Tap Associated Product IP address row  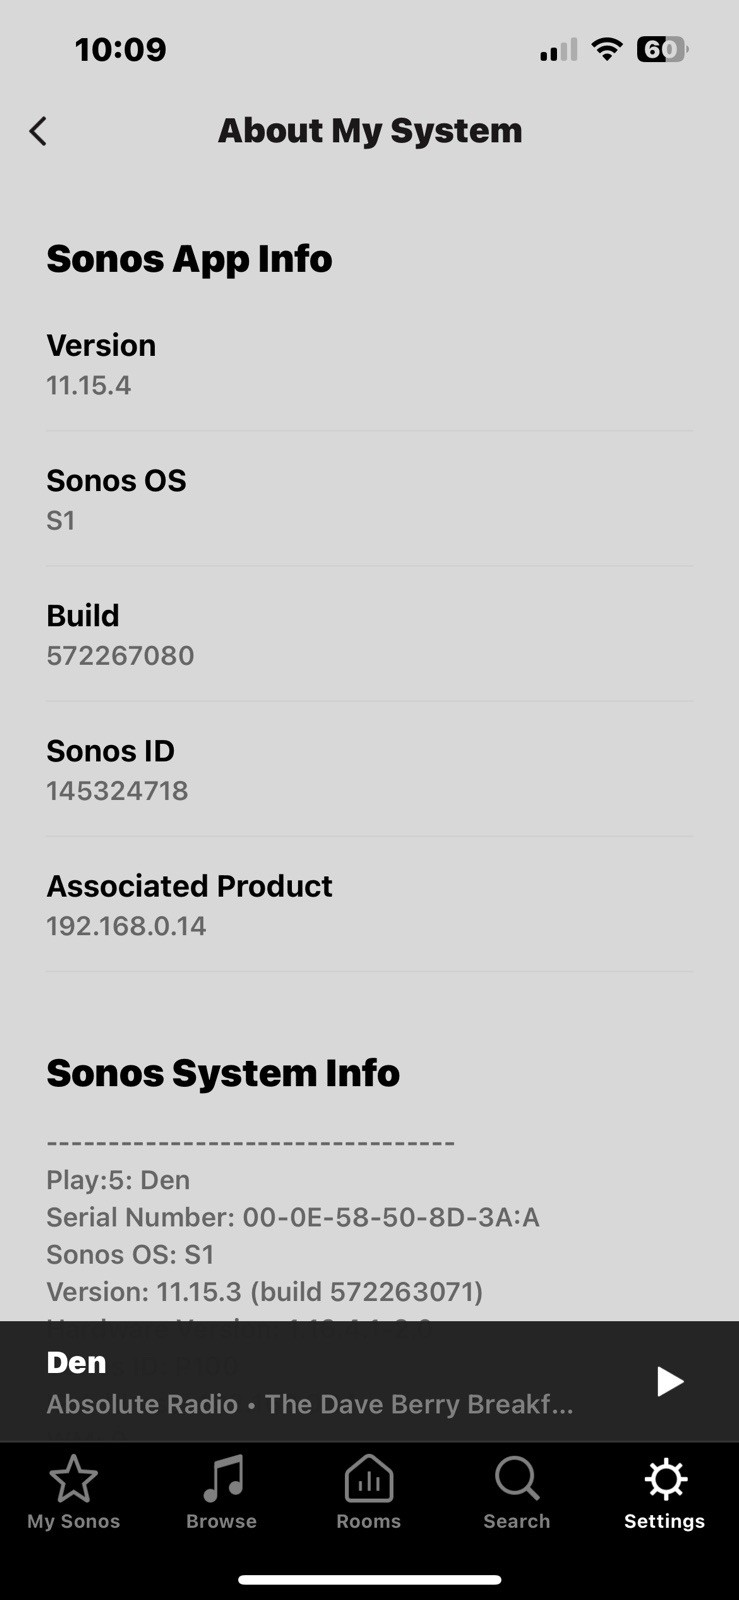pyautogui.click(x=369, y=904)
